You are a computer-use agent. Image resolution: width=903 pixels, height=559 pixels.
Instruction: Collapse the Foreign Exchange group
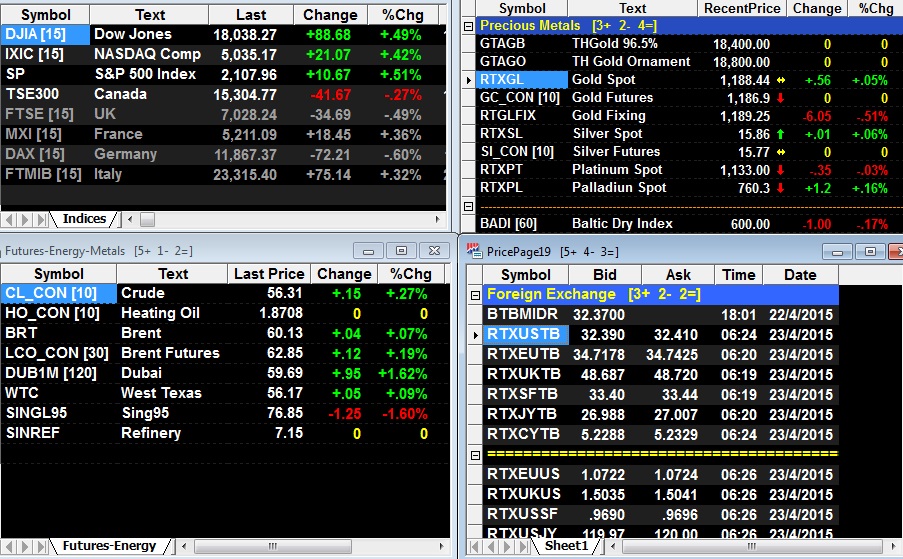tap(475, 295)
